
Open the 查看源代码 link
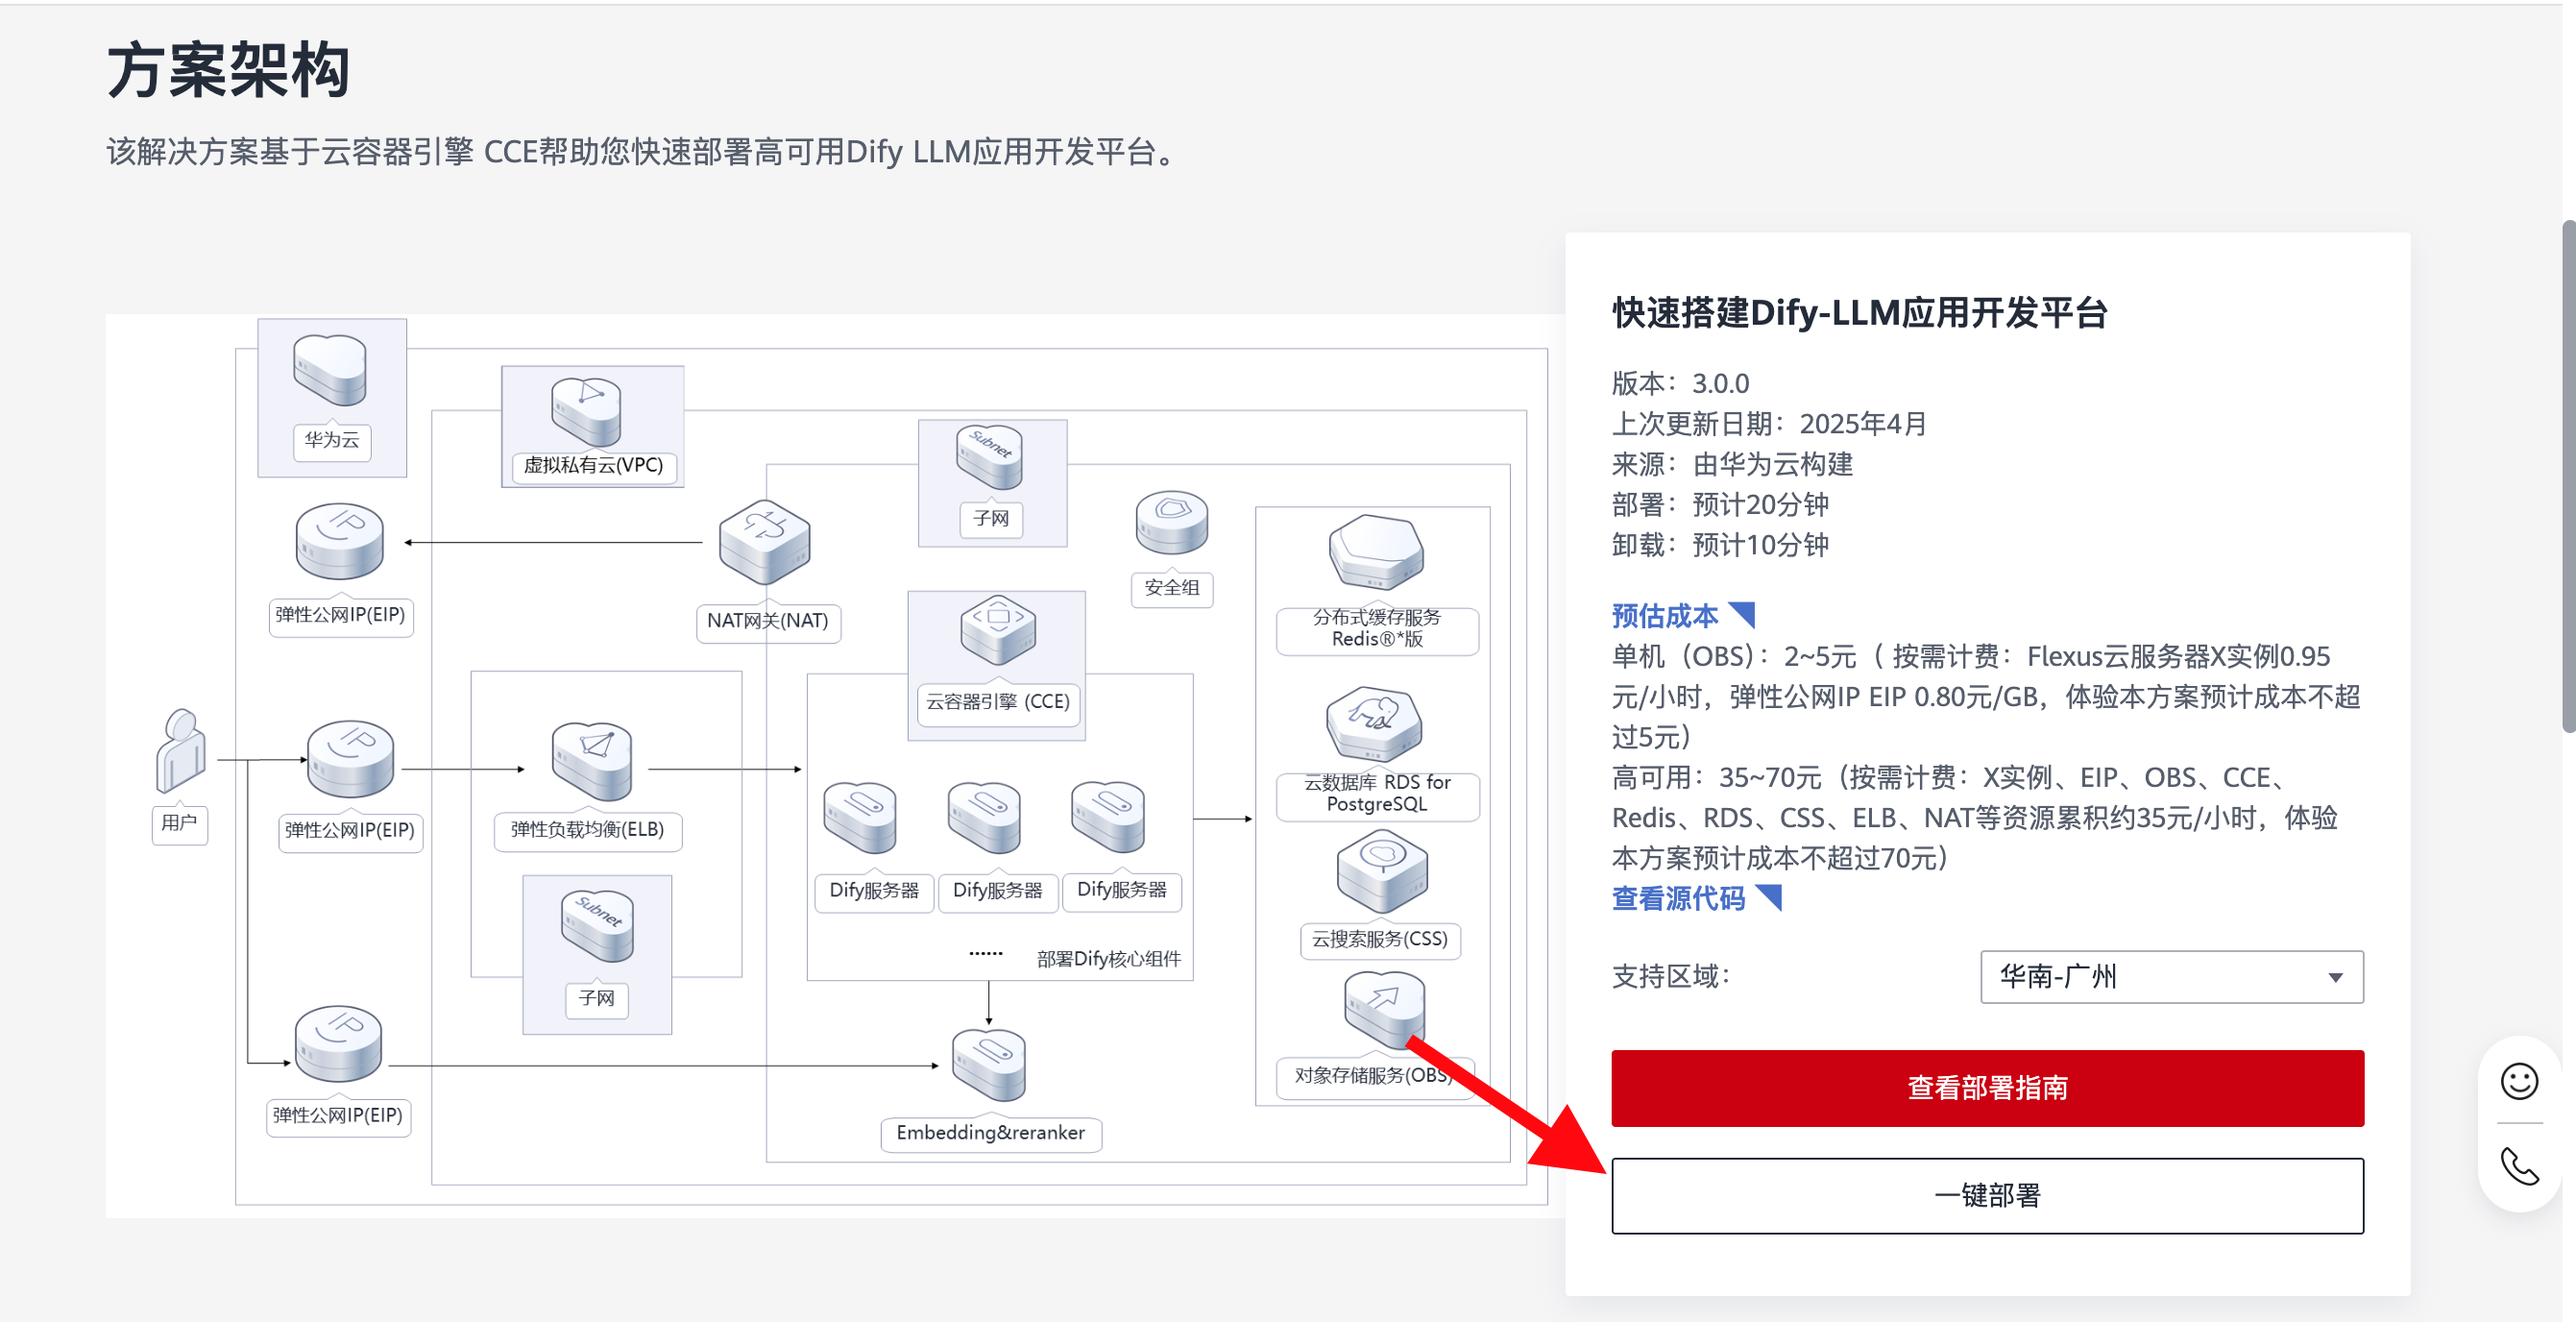coord(1695,898)
